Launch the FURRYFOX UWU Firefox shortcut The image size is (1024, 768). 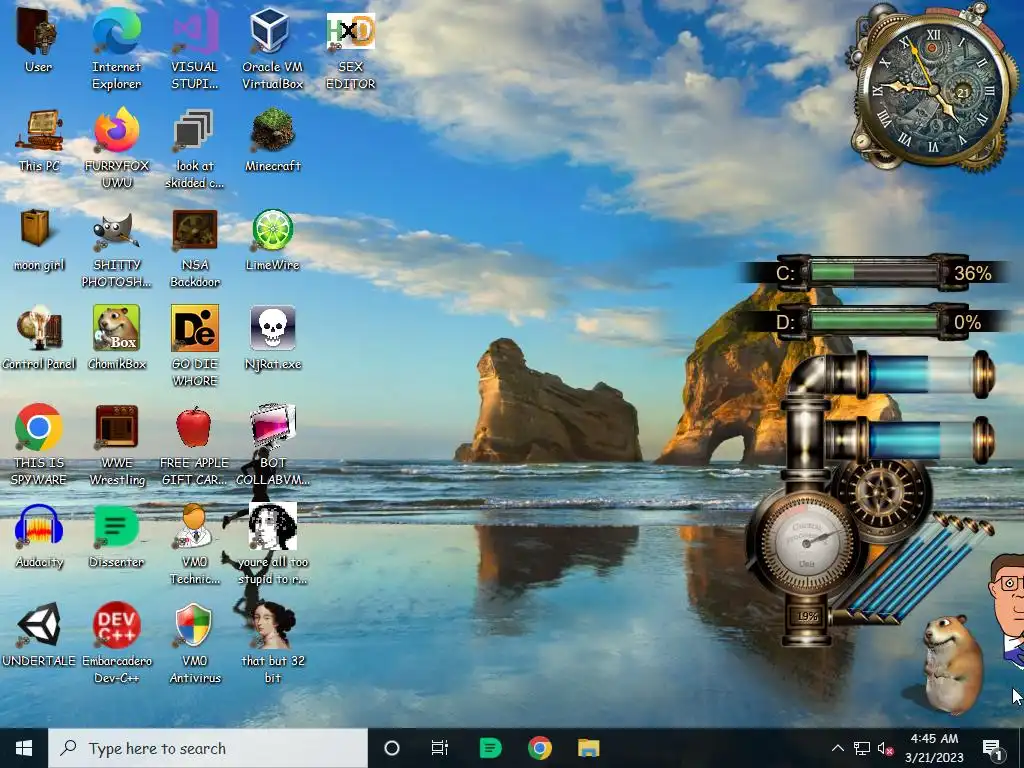[x=116, y=148]
